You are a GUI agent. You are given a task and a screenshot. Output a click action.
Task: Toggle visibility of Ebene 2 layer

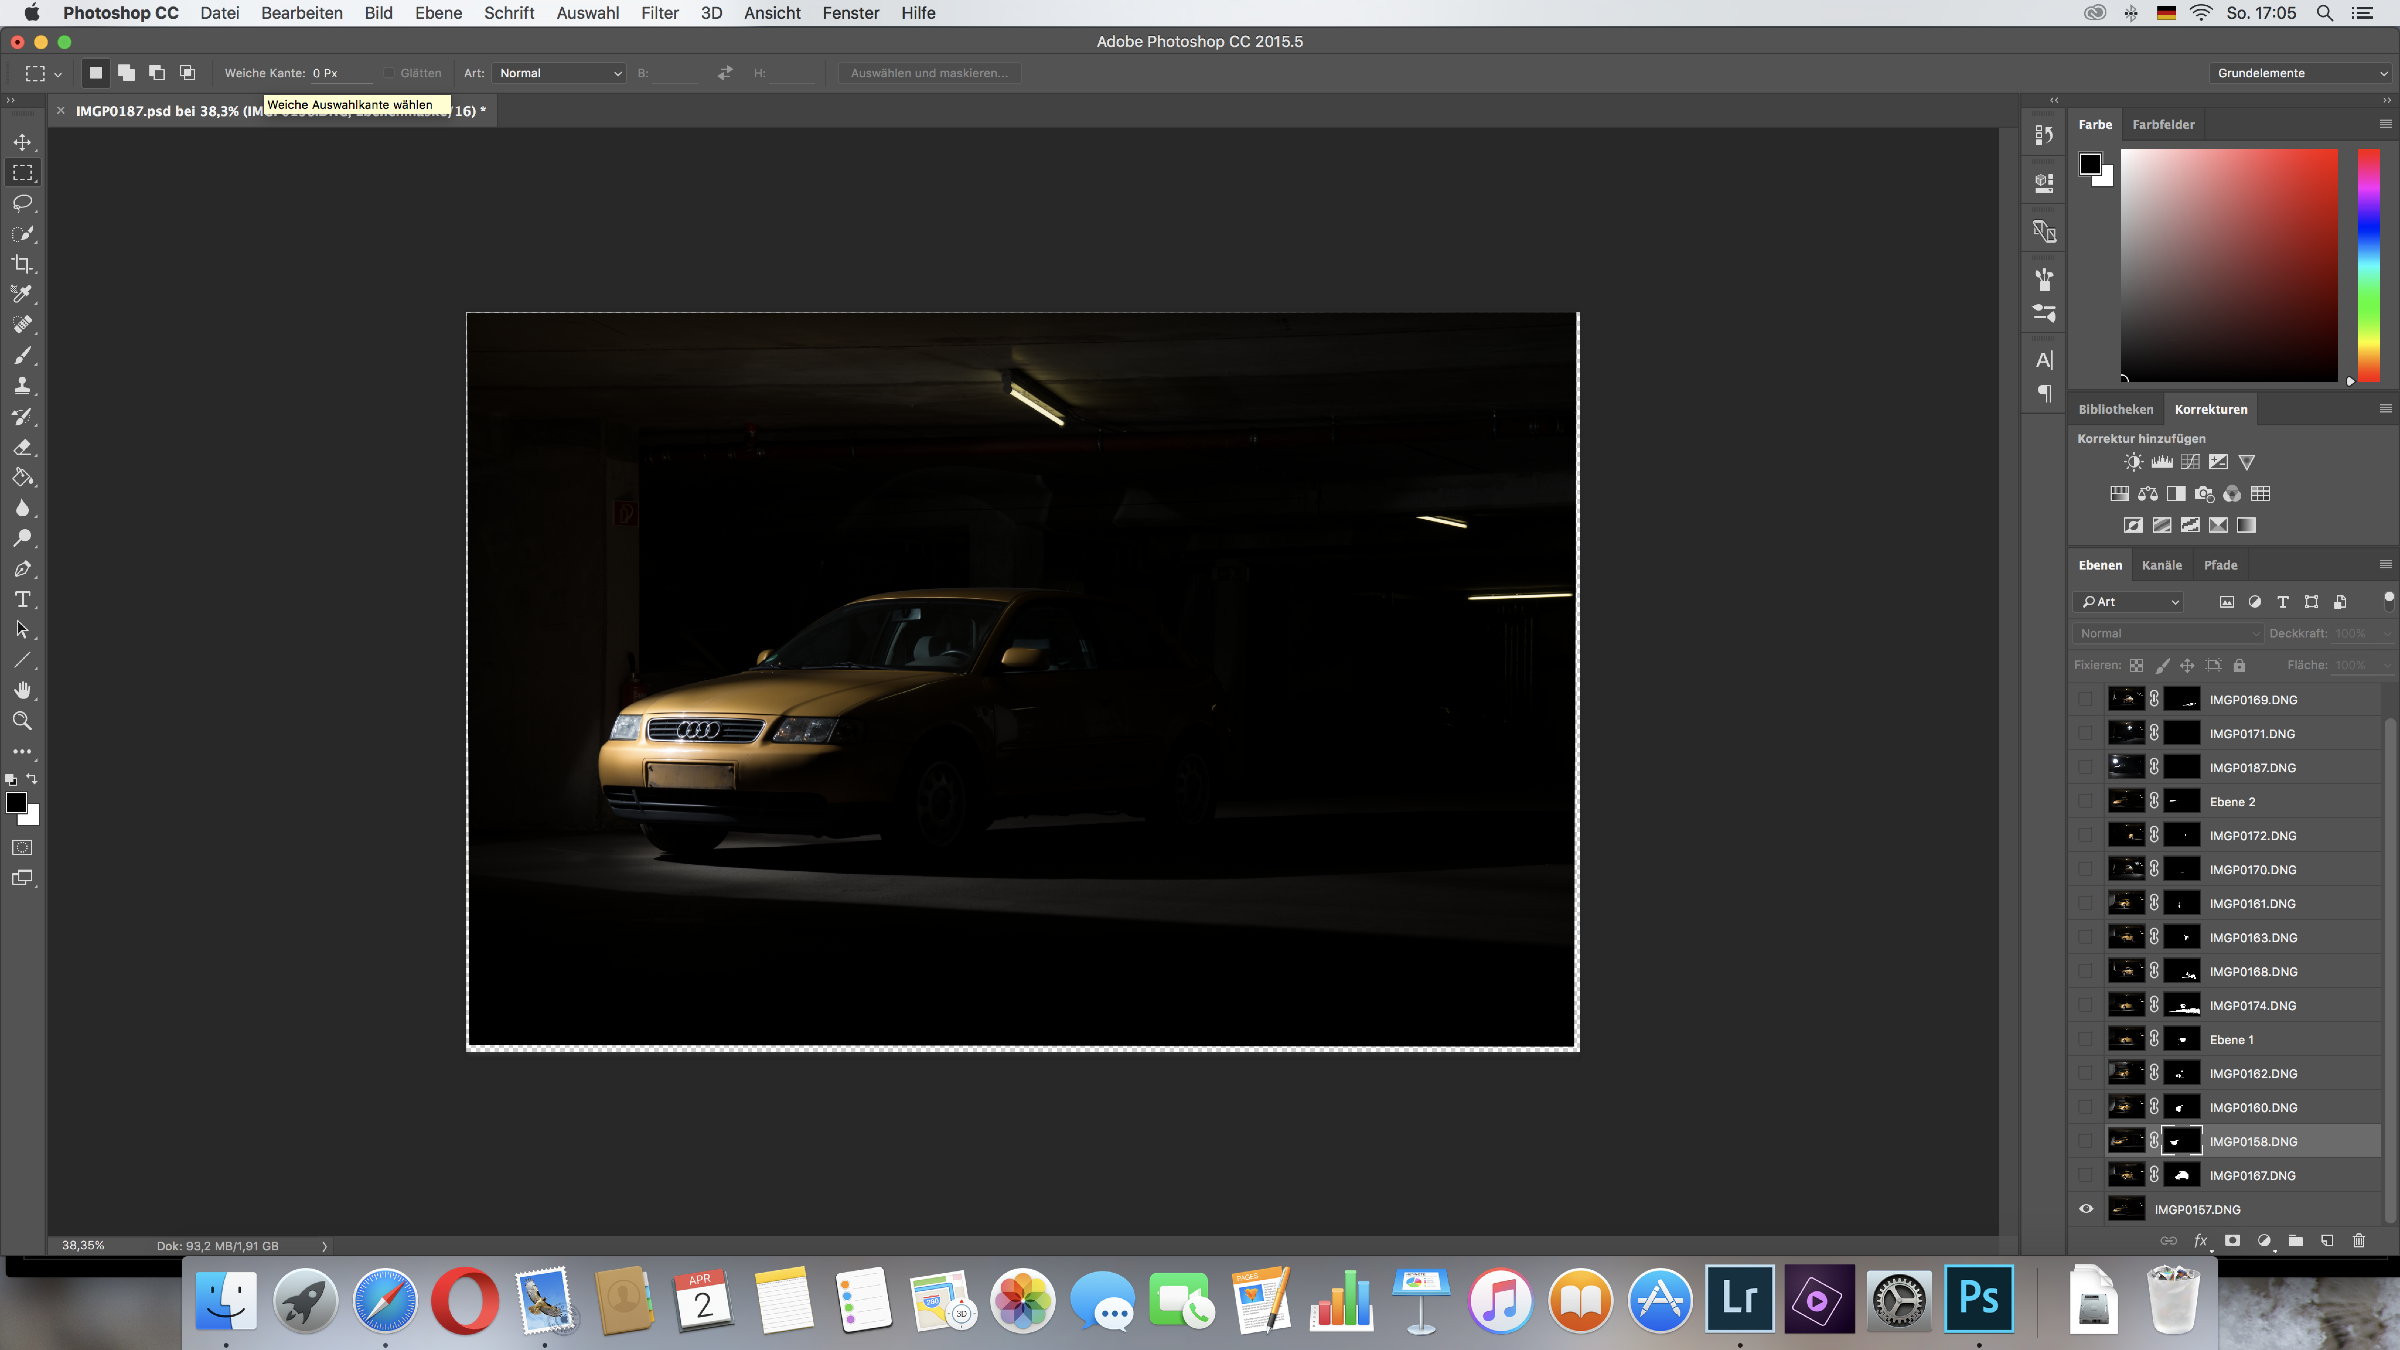click(2086, 802)
